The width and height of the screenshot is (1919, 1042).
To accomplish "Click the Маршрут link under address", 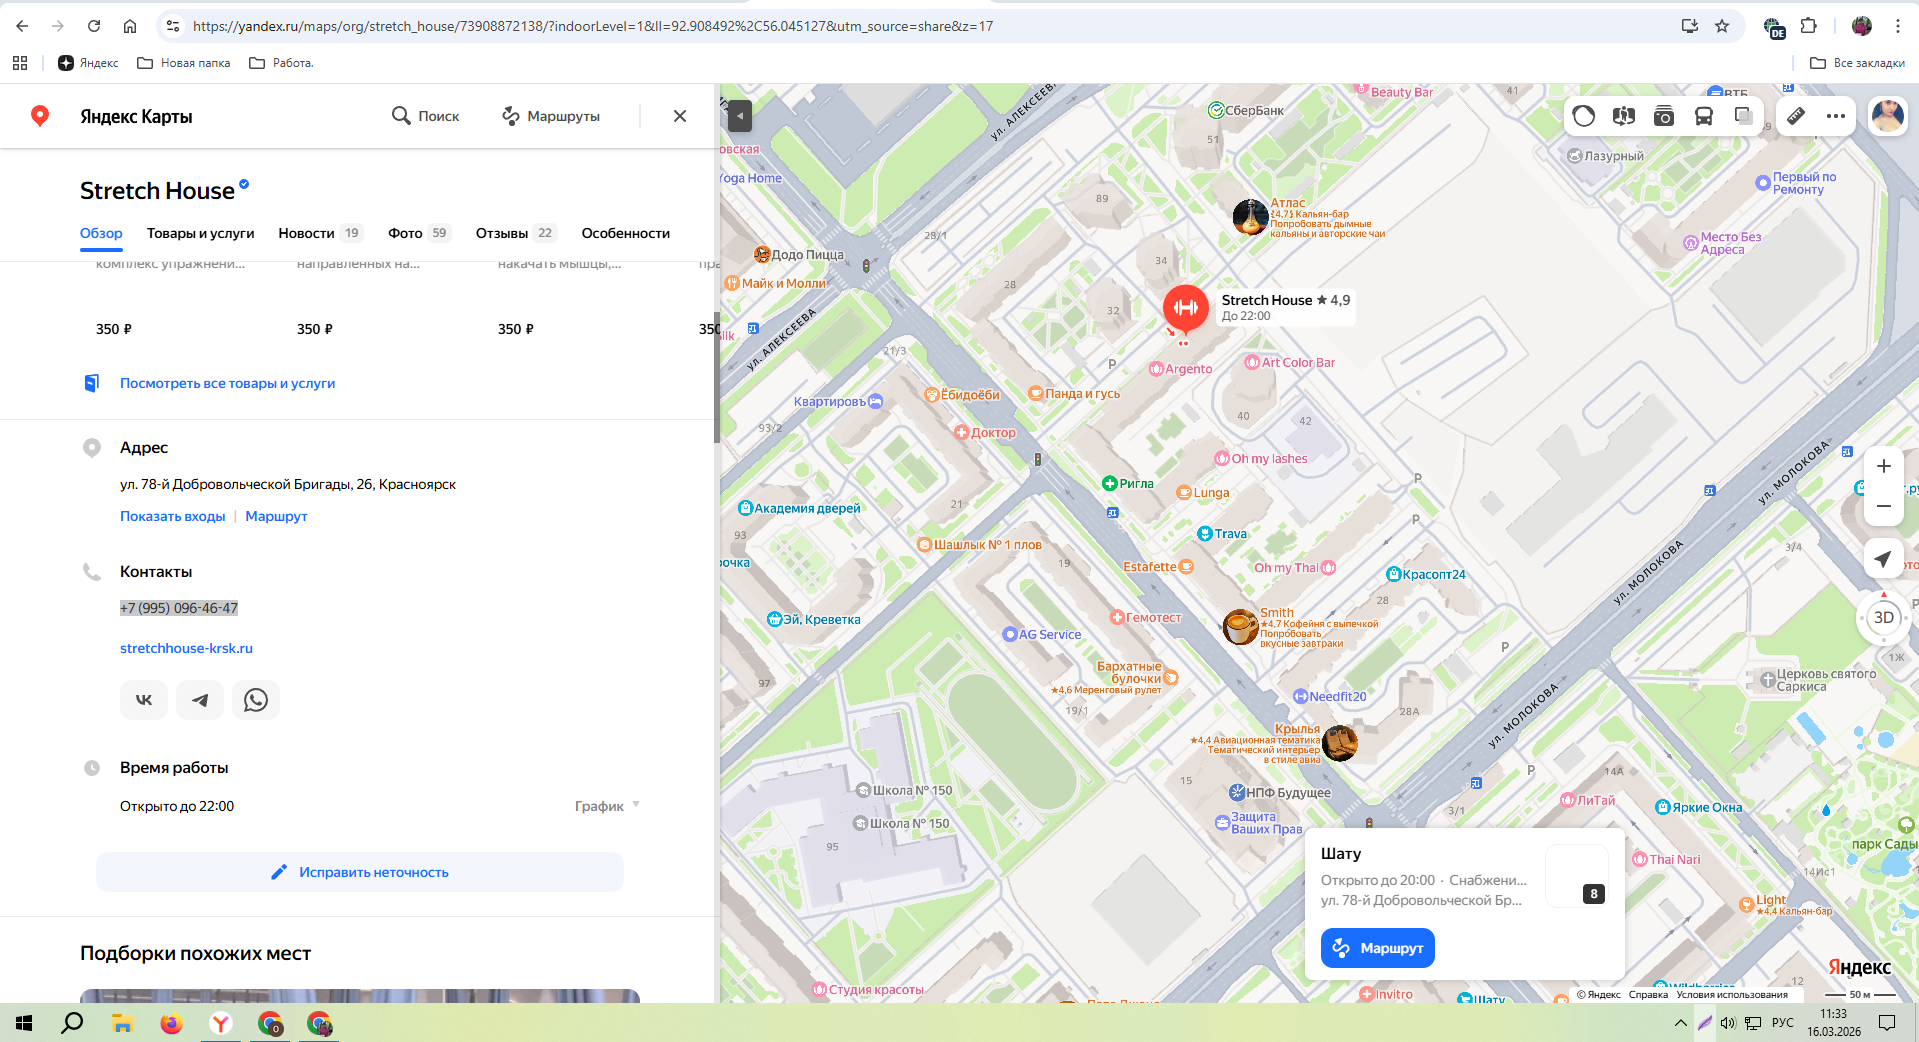I will coord(276,516).
